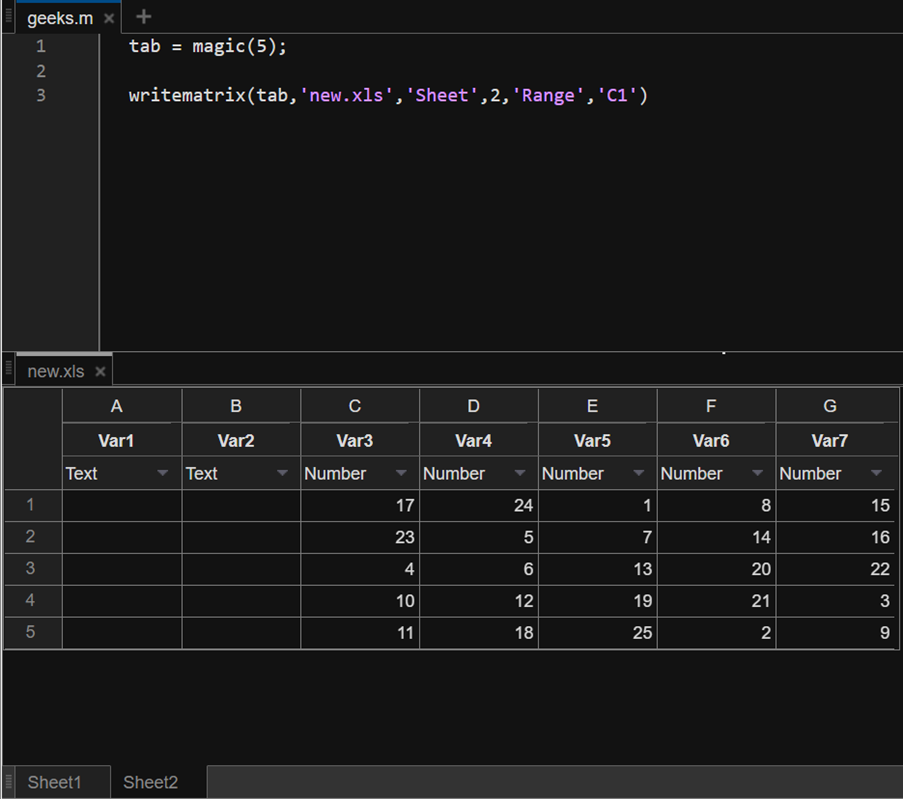Click line number 3 in editor gutter
This screenshot has height=799, width=903.
[x=40, y=96]
